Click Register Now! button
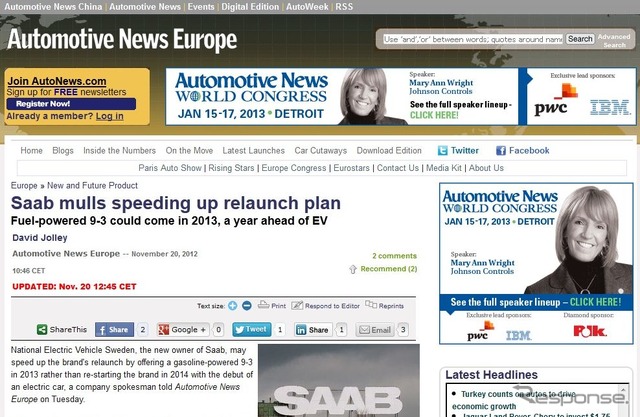The width and height of the screenshot is (640, 417). point(71,104)
